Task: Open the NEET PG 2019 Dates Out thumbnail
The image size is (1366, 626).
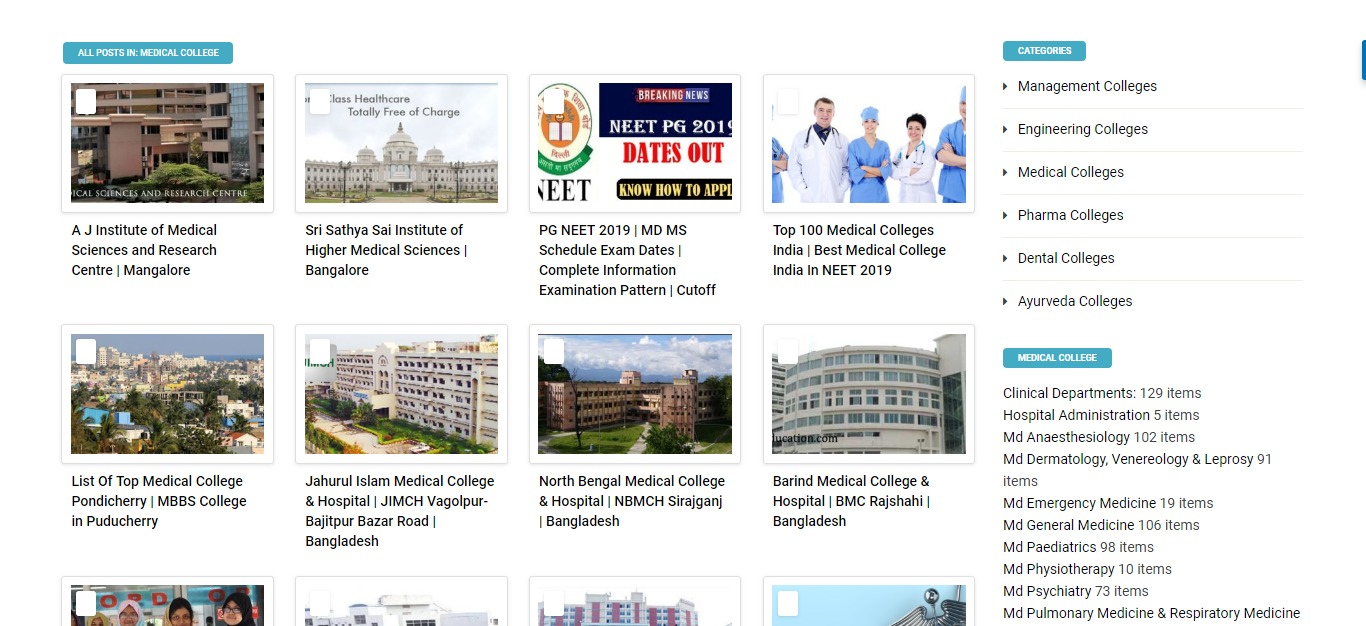Action: pos(635,143)
